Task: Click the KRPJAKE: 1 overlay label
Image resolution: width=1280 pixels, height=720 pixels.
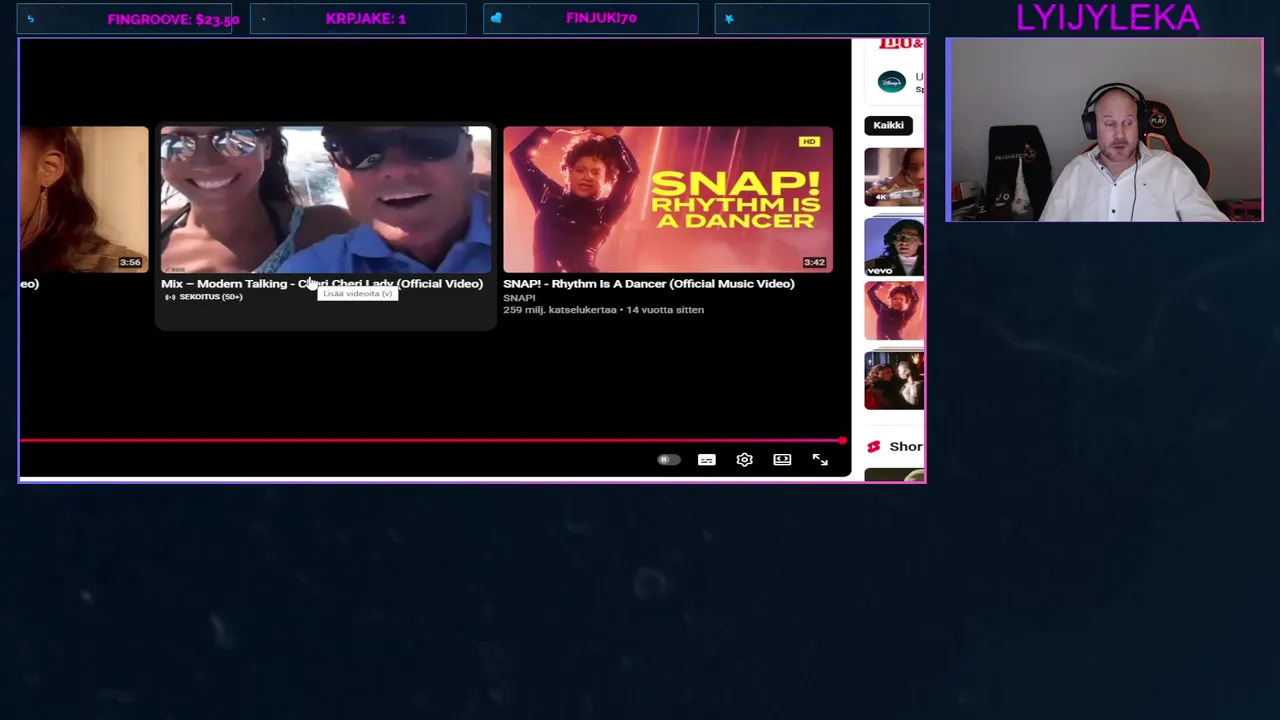Action: (x=365, y=18)
